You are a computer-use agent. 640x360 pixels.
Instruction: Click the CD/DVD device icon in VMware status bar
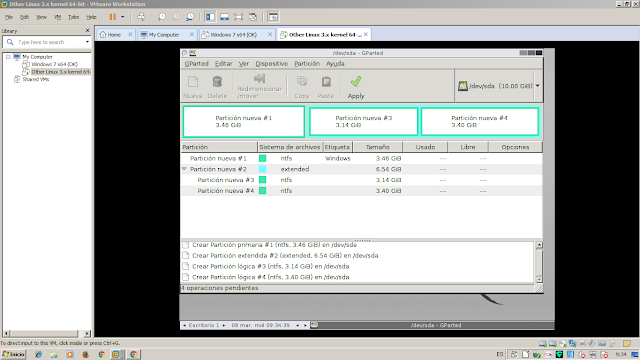click(562, 344)
